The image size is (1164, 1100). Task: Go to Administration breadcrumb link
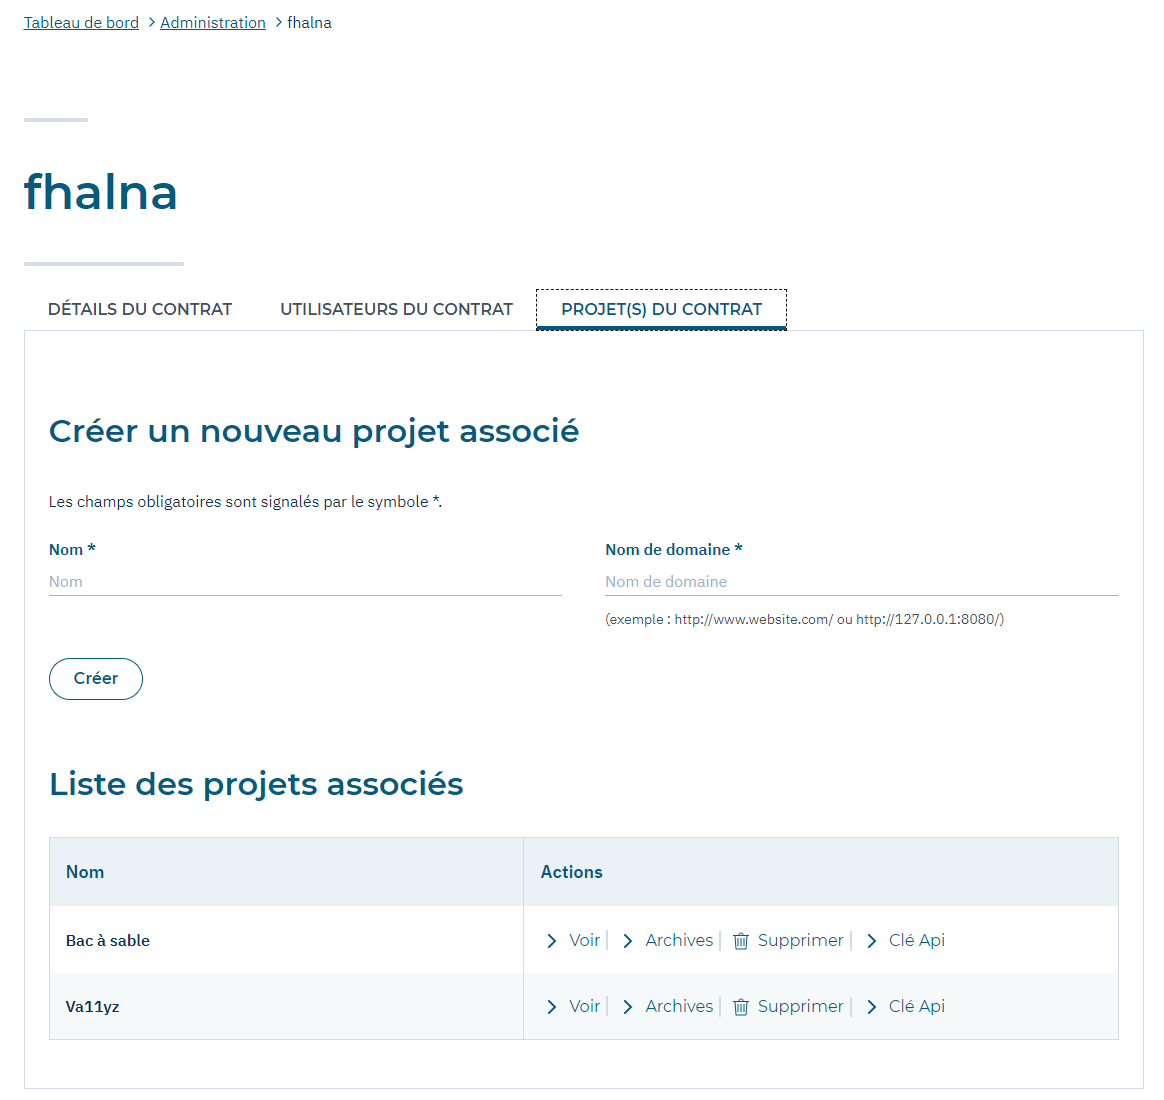(212, 22)
